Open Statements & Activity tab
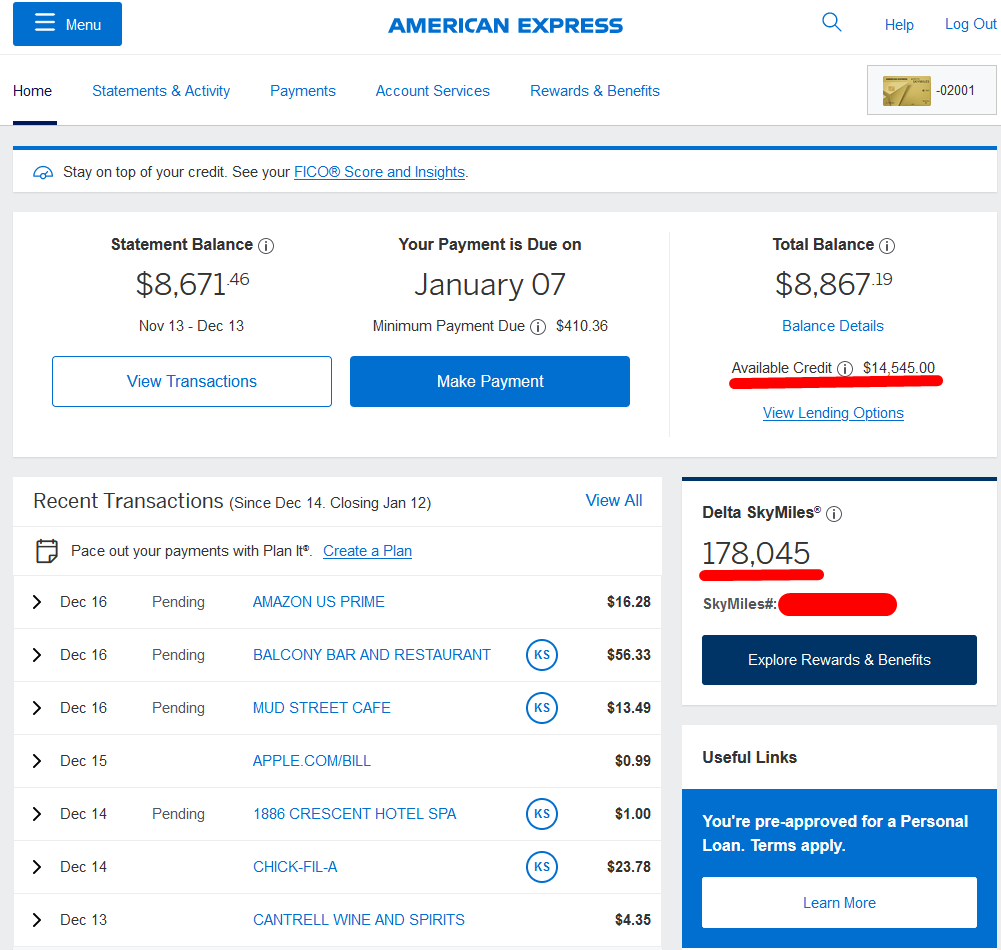Image resolution: width=1001 pixels, height=950 pixels. tap(161, 91)
